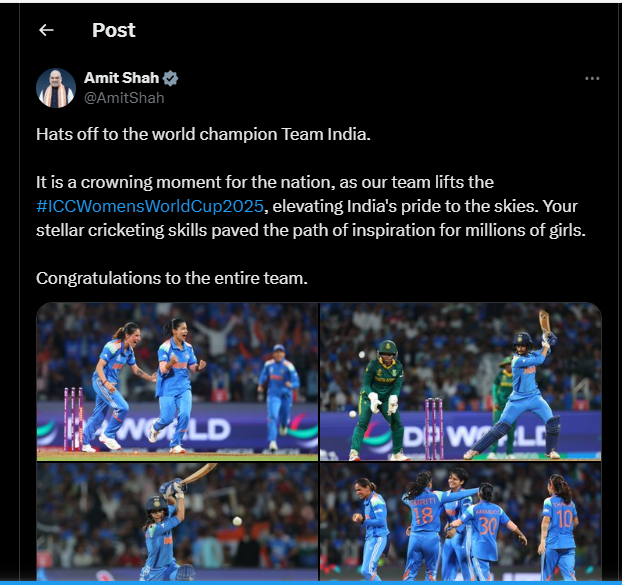622x585 pixels.
Task: Click the fielder running in the background
Action: click(278, 397)
